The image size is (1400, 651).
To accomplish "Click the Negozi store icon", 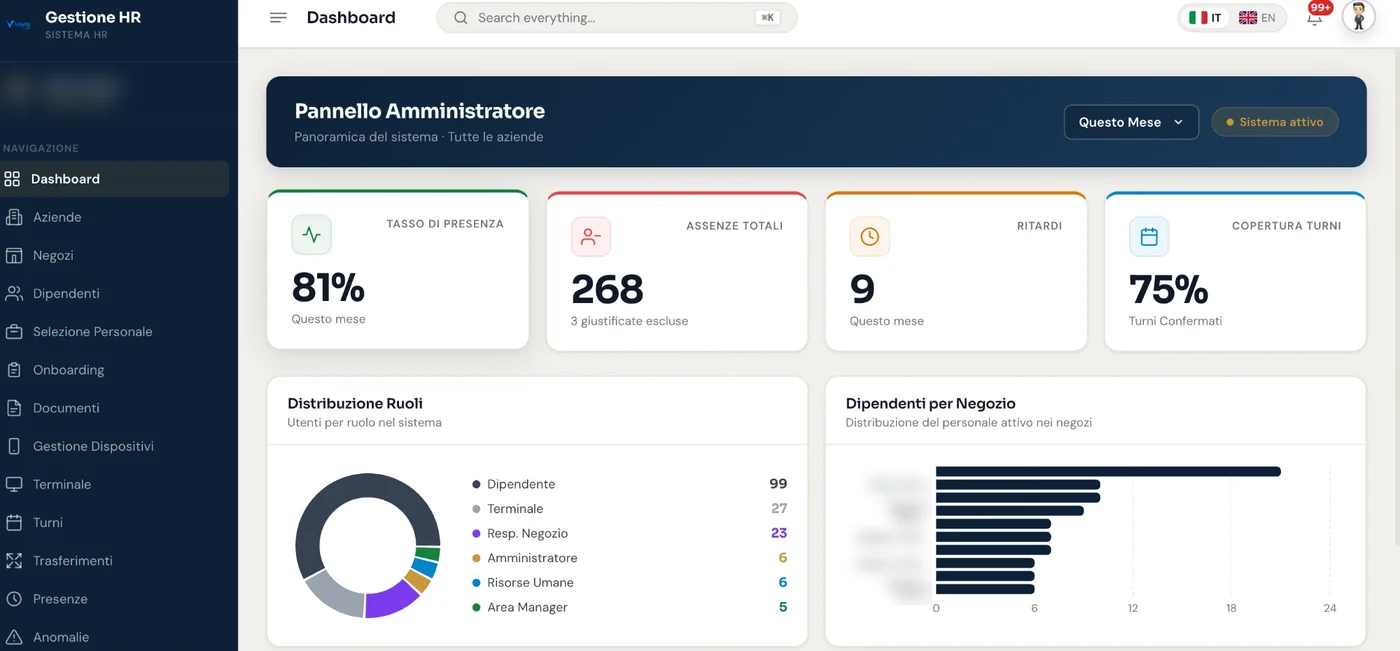I will click(x=14, y=255).
